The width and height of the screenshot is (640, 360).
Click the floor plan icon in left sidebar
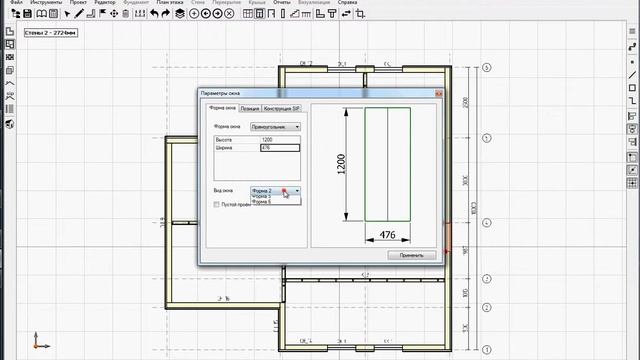[x=10, y=44]
